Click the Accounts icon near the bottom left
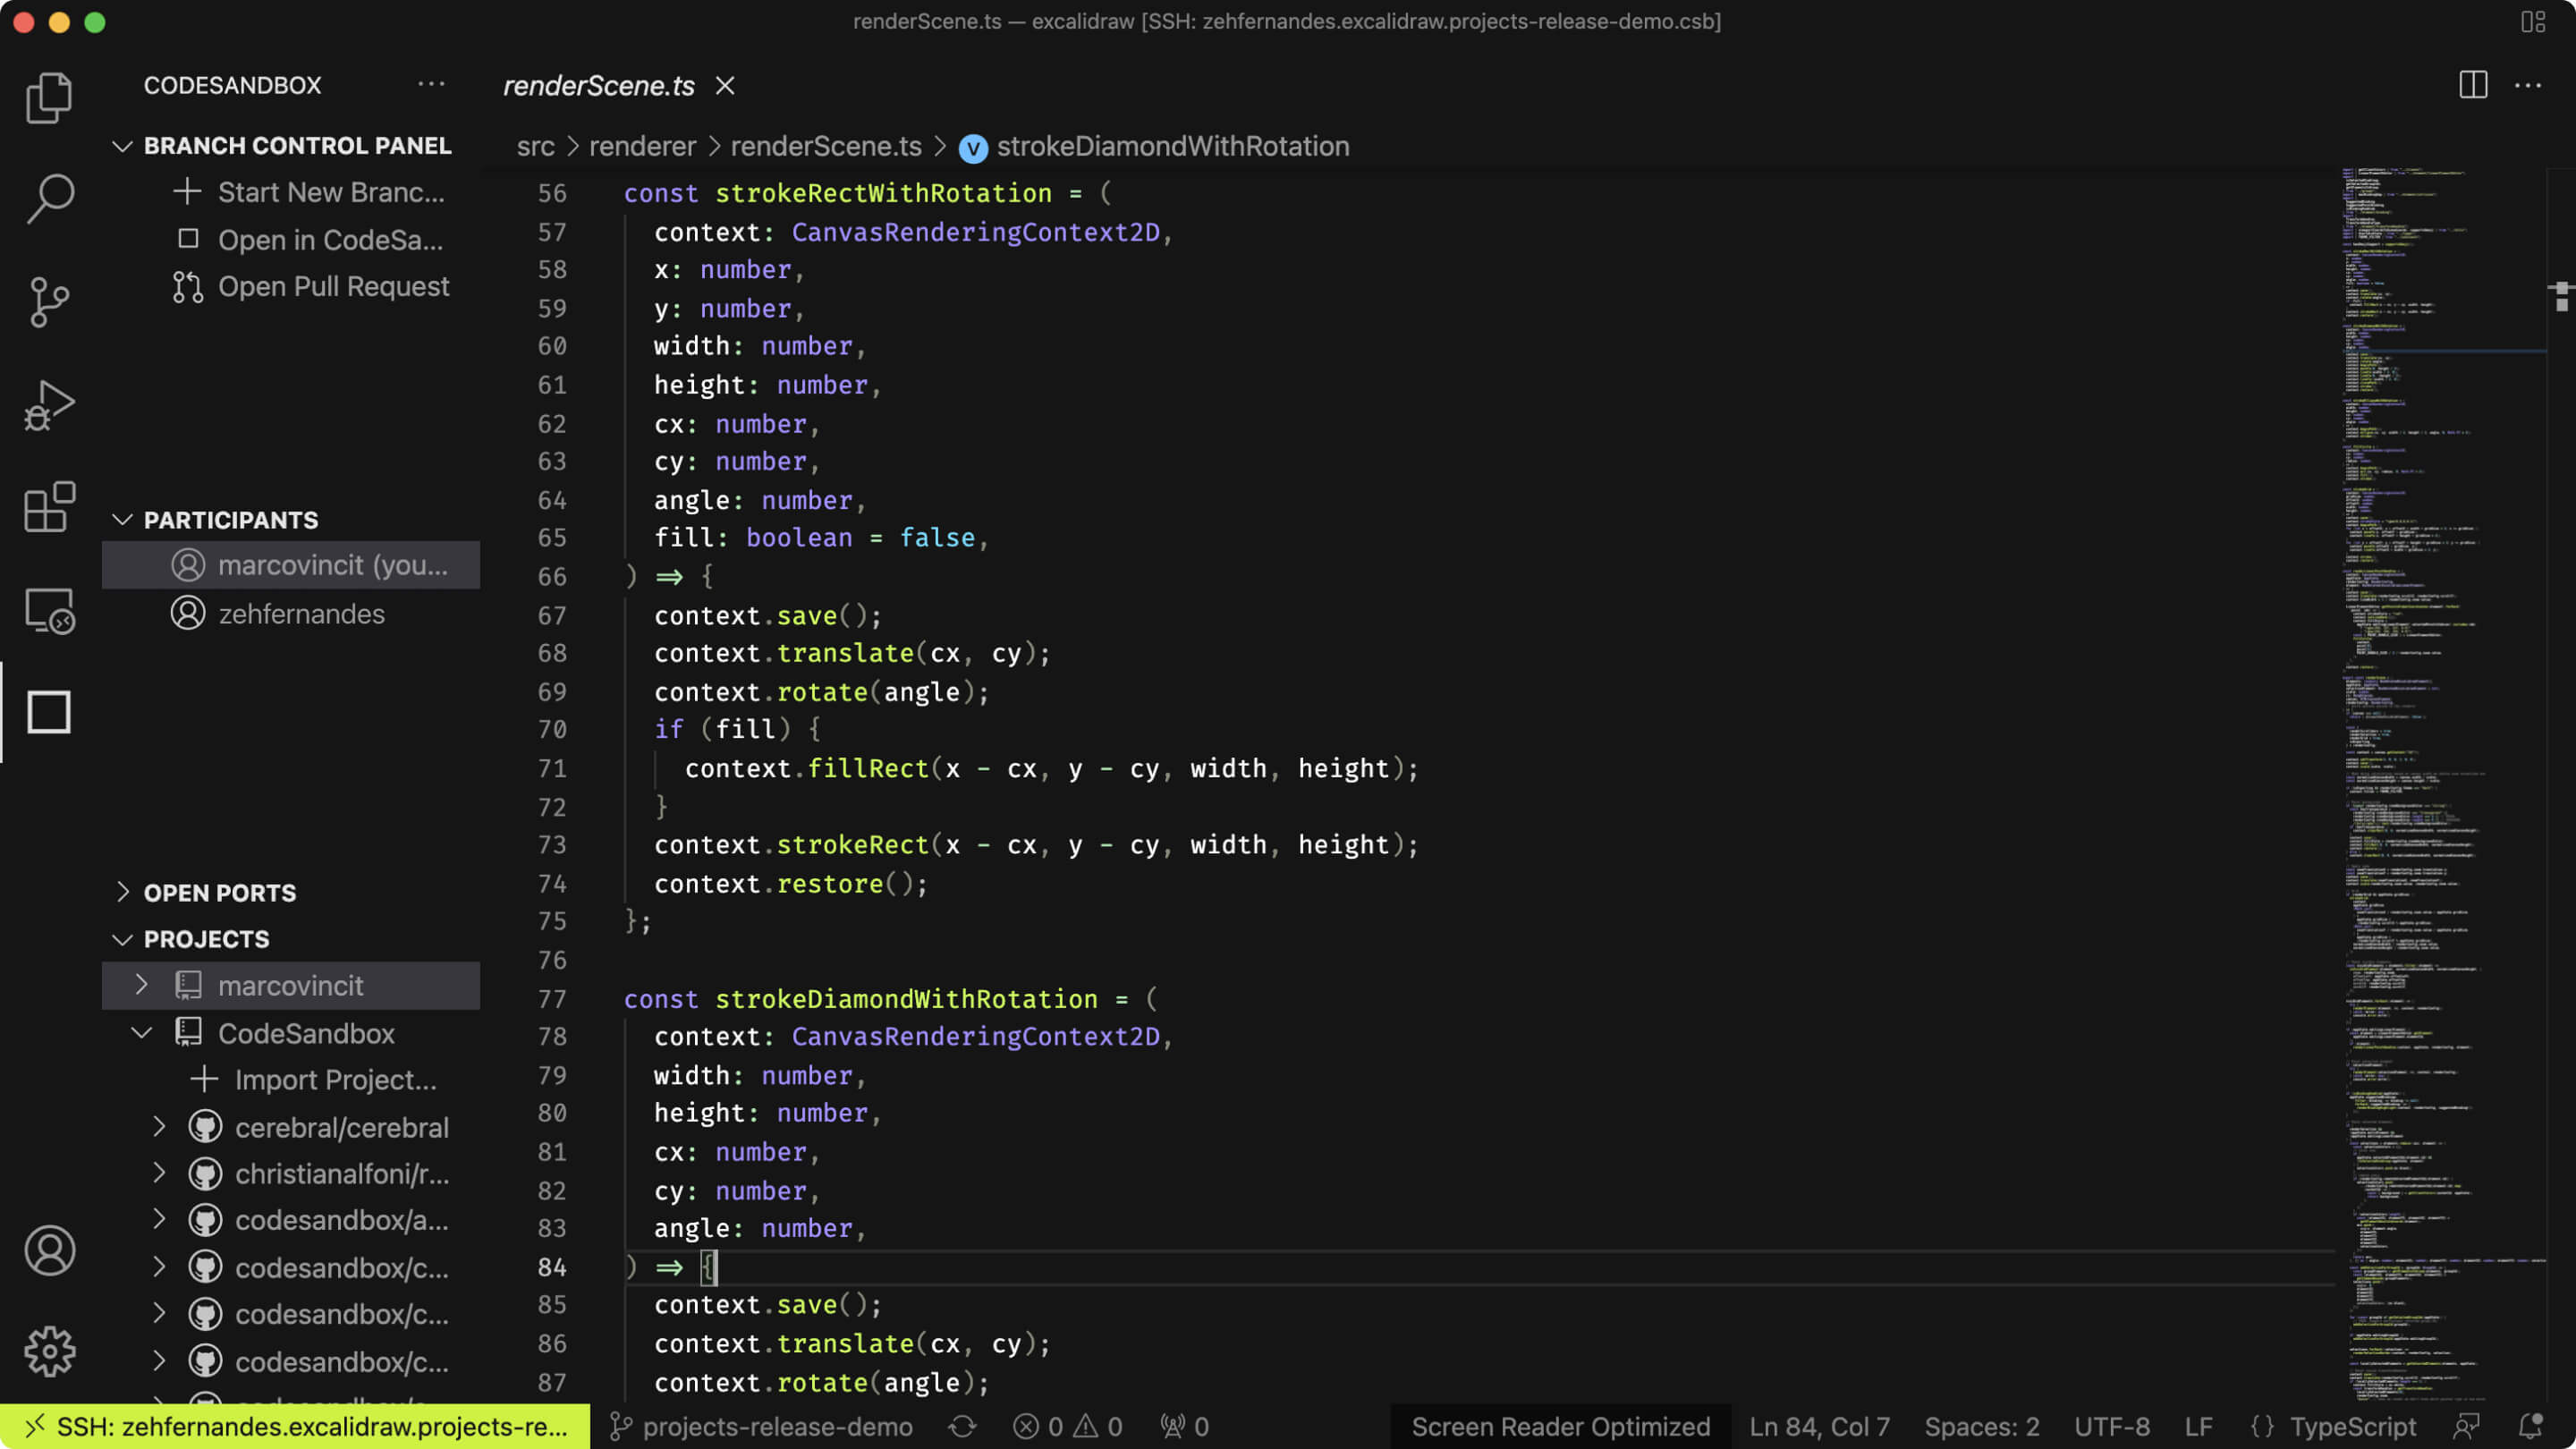Image resolution: width=2576 pixels, height=1449 pixels. click(x=49, y=1250)
